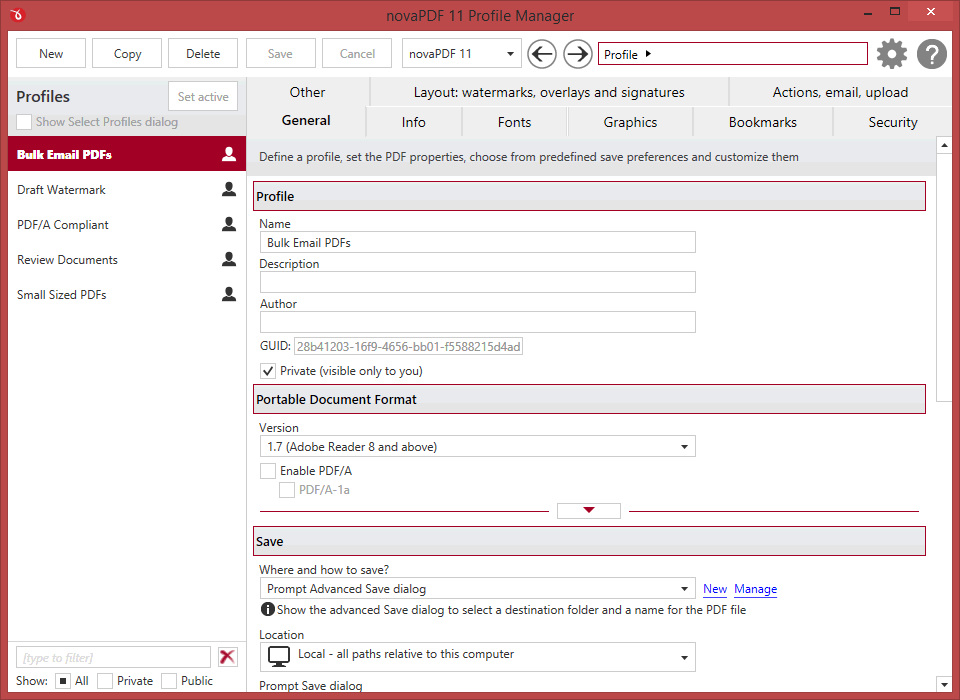This screenshot has height=700, width=960.
Task: Check the Private filter checkbox
Action: pyautogui.click(x=105, y=681)
